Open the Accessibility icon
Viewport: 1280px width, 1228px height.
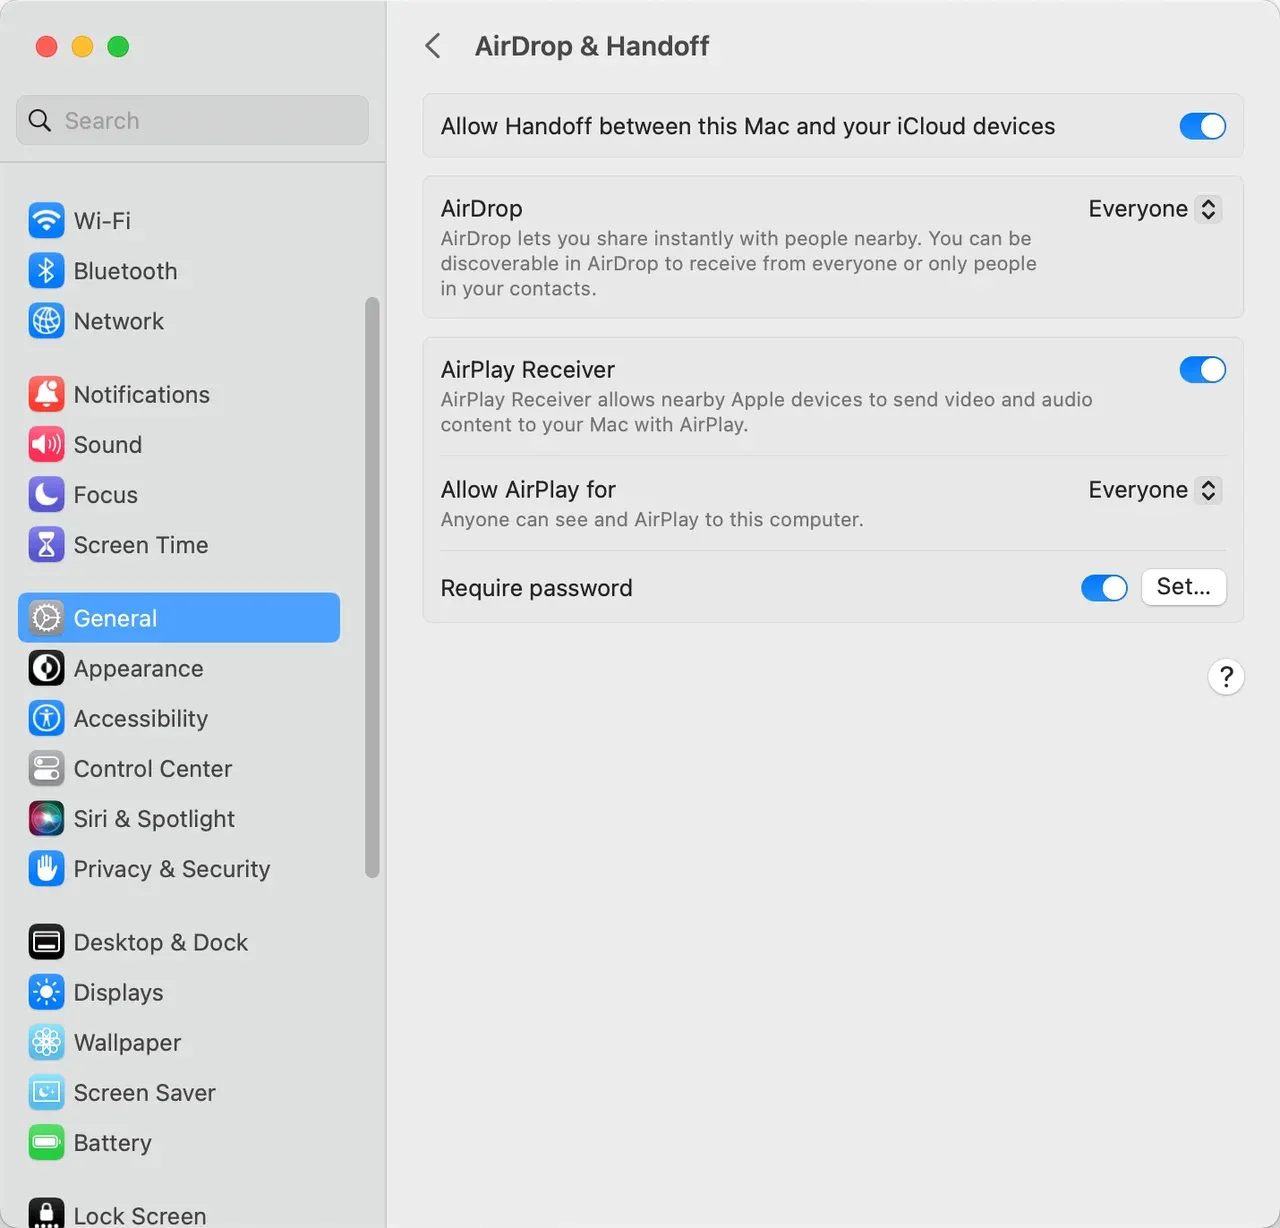coord(46,718)
